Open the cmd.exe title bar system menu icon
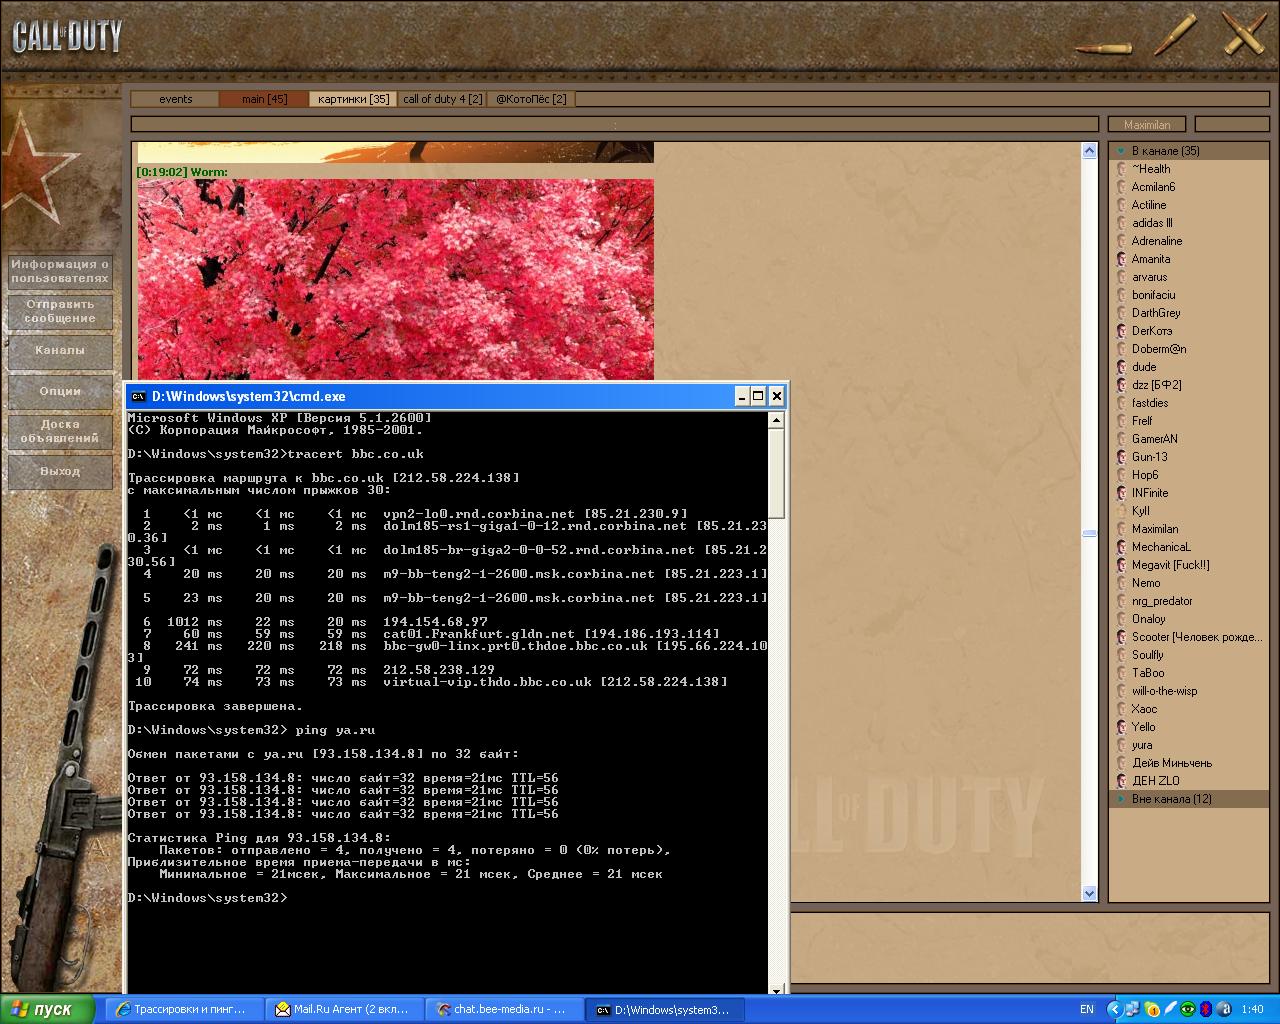 pyautogui.click(x=139, y=396)
